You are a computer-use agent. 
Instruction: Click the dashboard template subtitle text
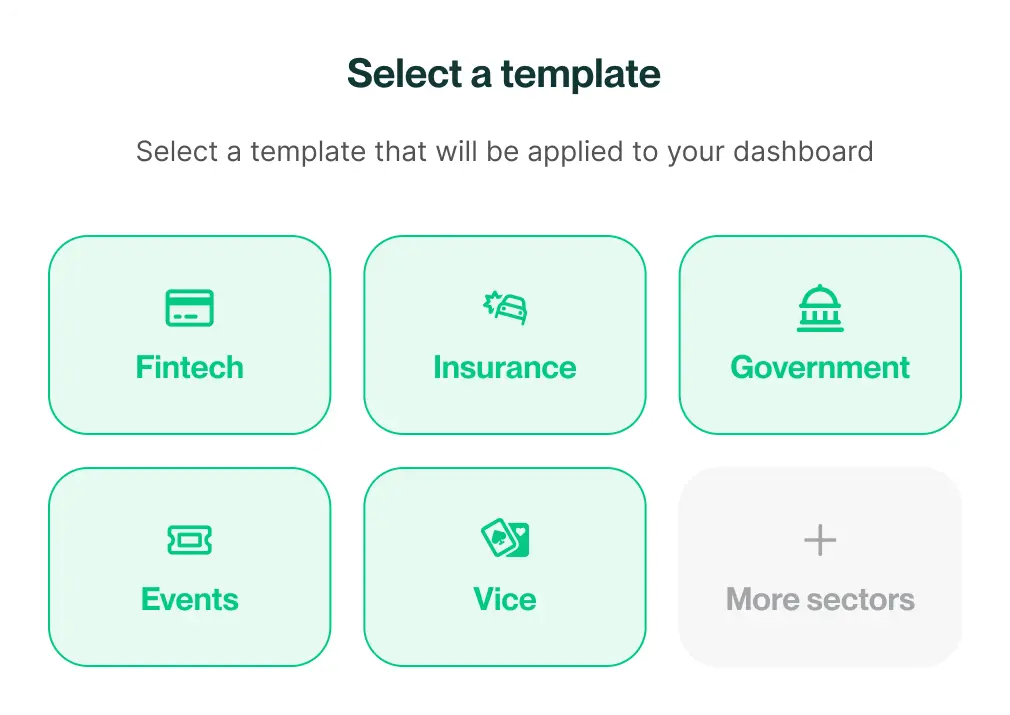click(504, 152)
